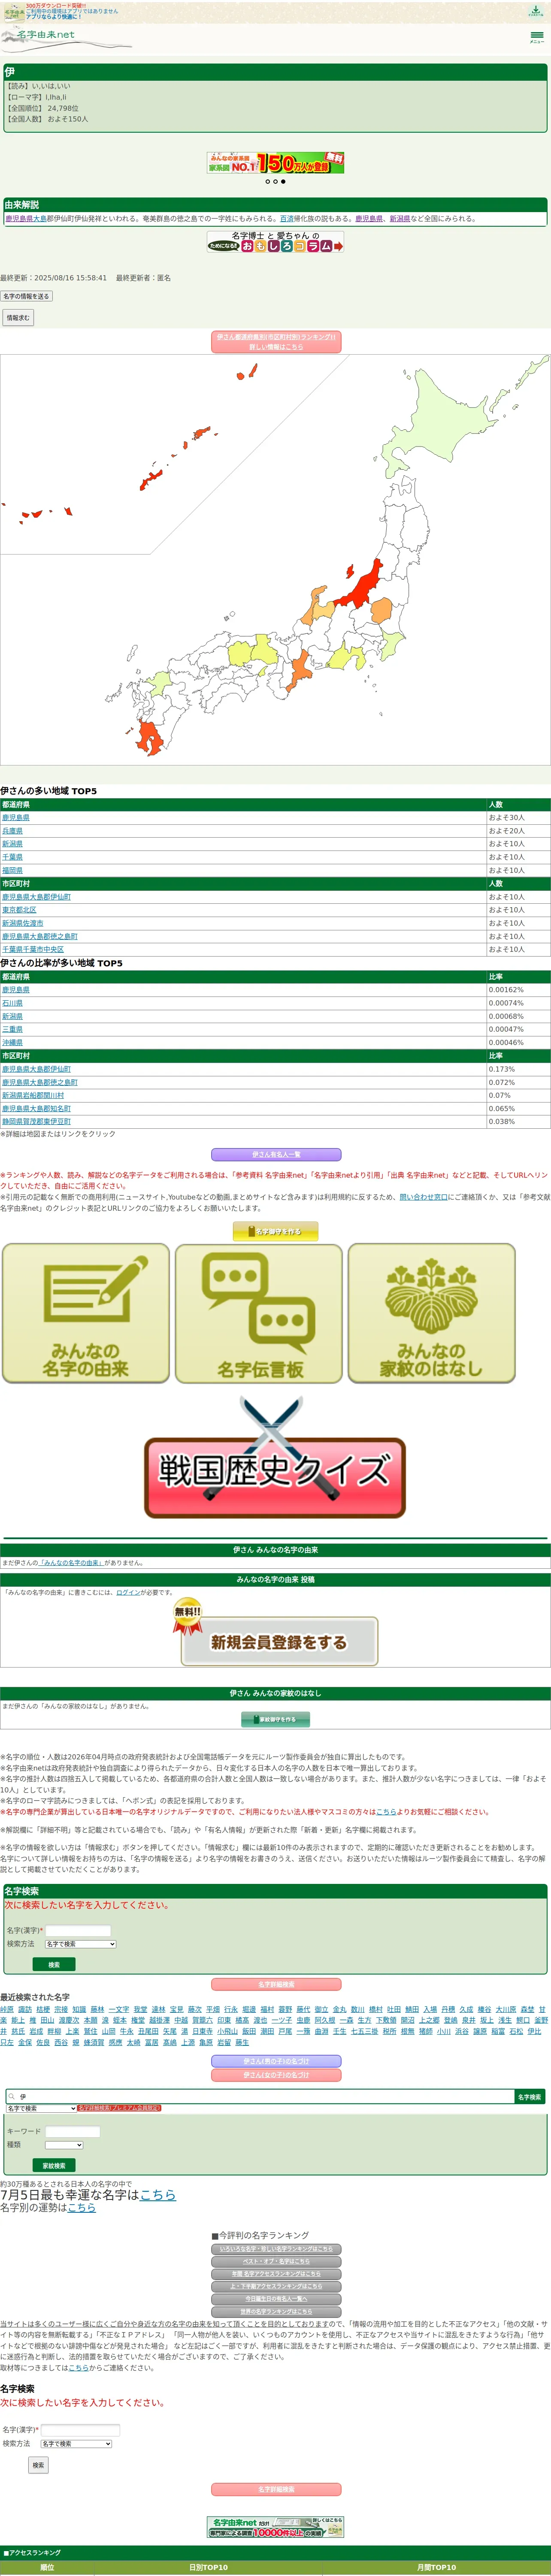Open the 沖縄県 link
The image size is (551, 2576).
tap(12, 1042)
